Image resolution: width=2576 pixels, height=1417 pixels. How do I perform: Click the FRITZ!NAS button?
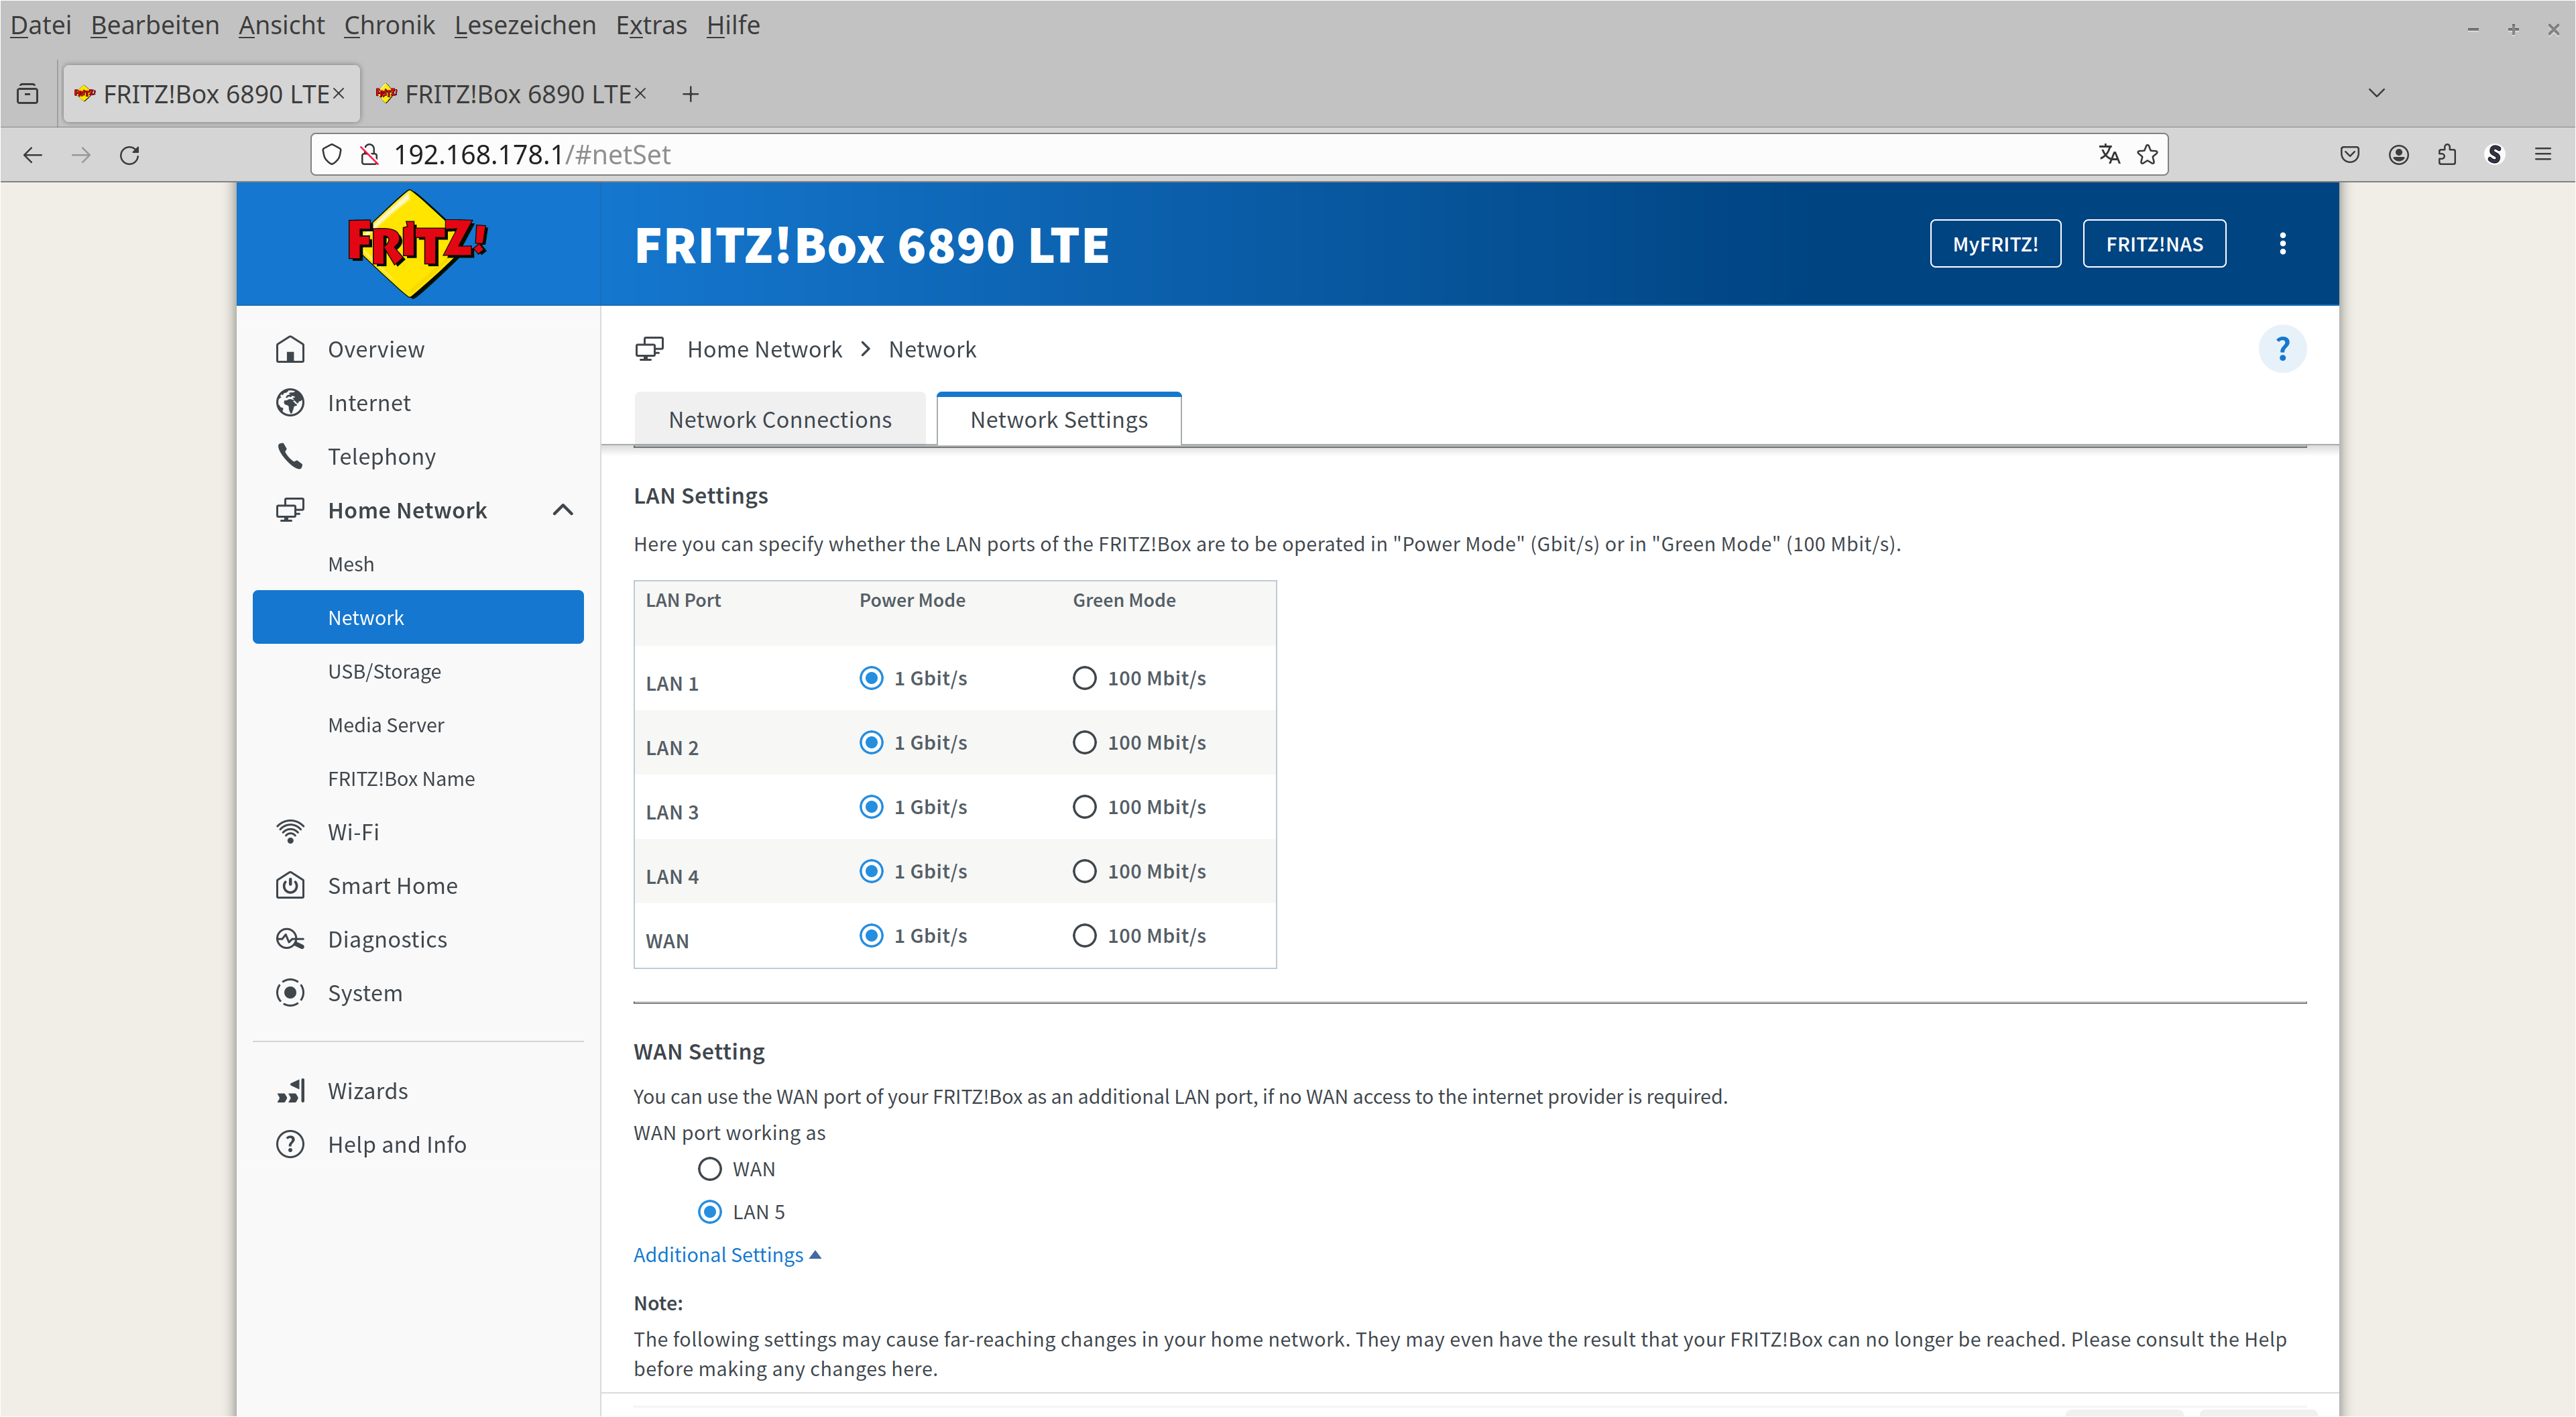point(2154,244)
